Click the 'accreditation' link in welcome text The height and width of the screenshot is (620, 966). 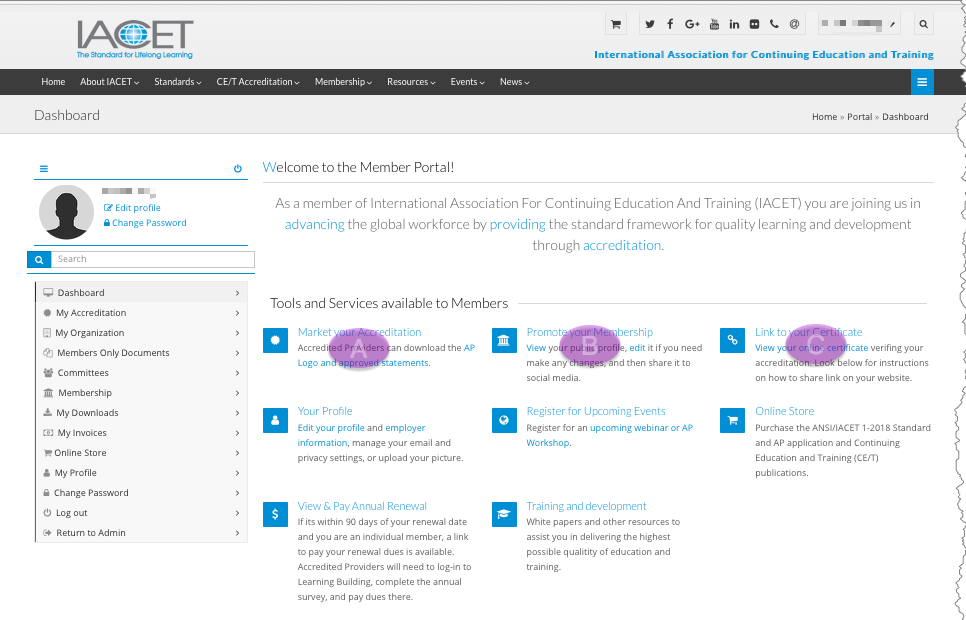[x=622, y=246]
